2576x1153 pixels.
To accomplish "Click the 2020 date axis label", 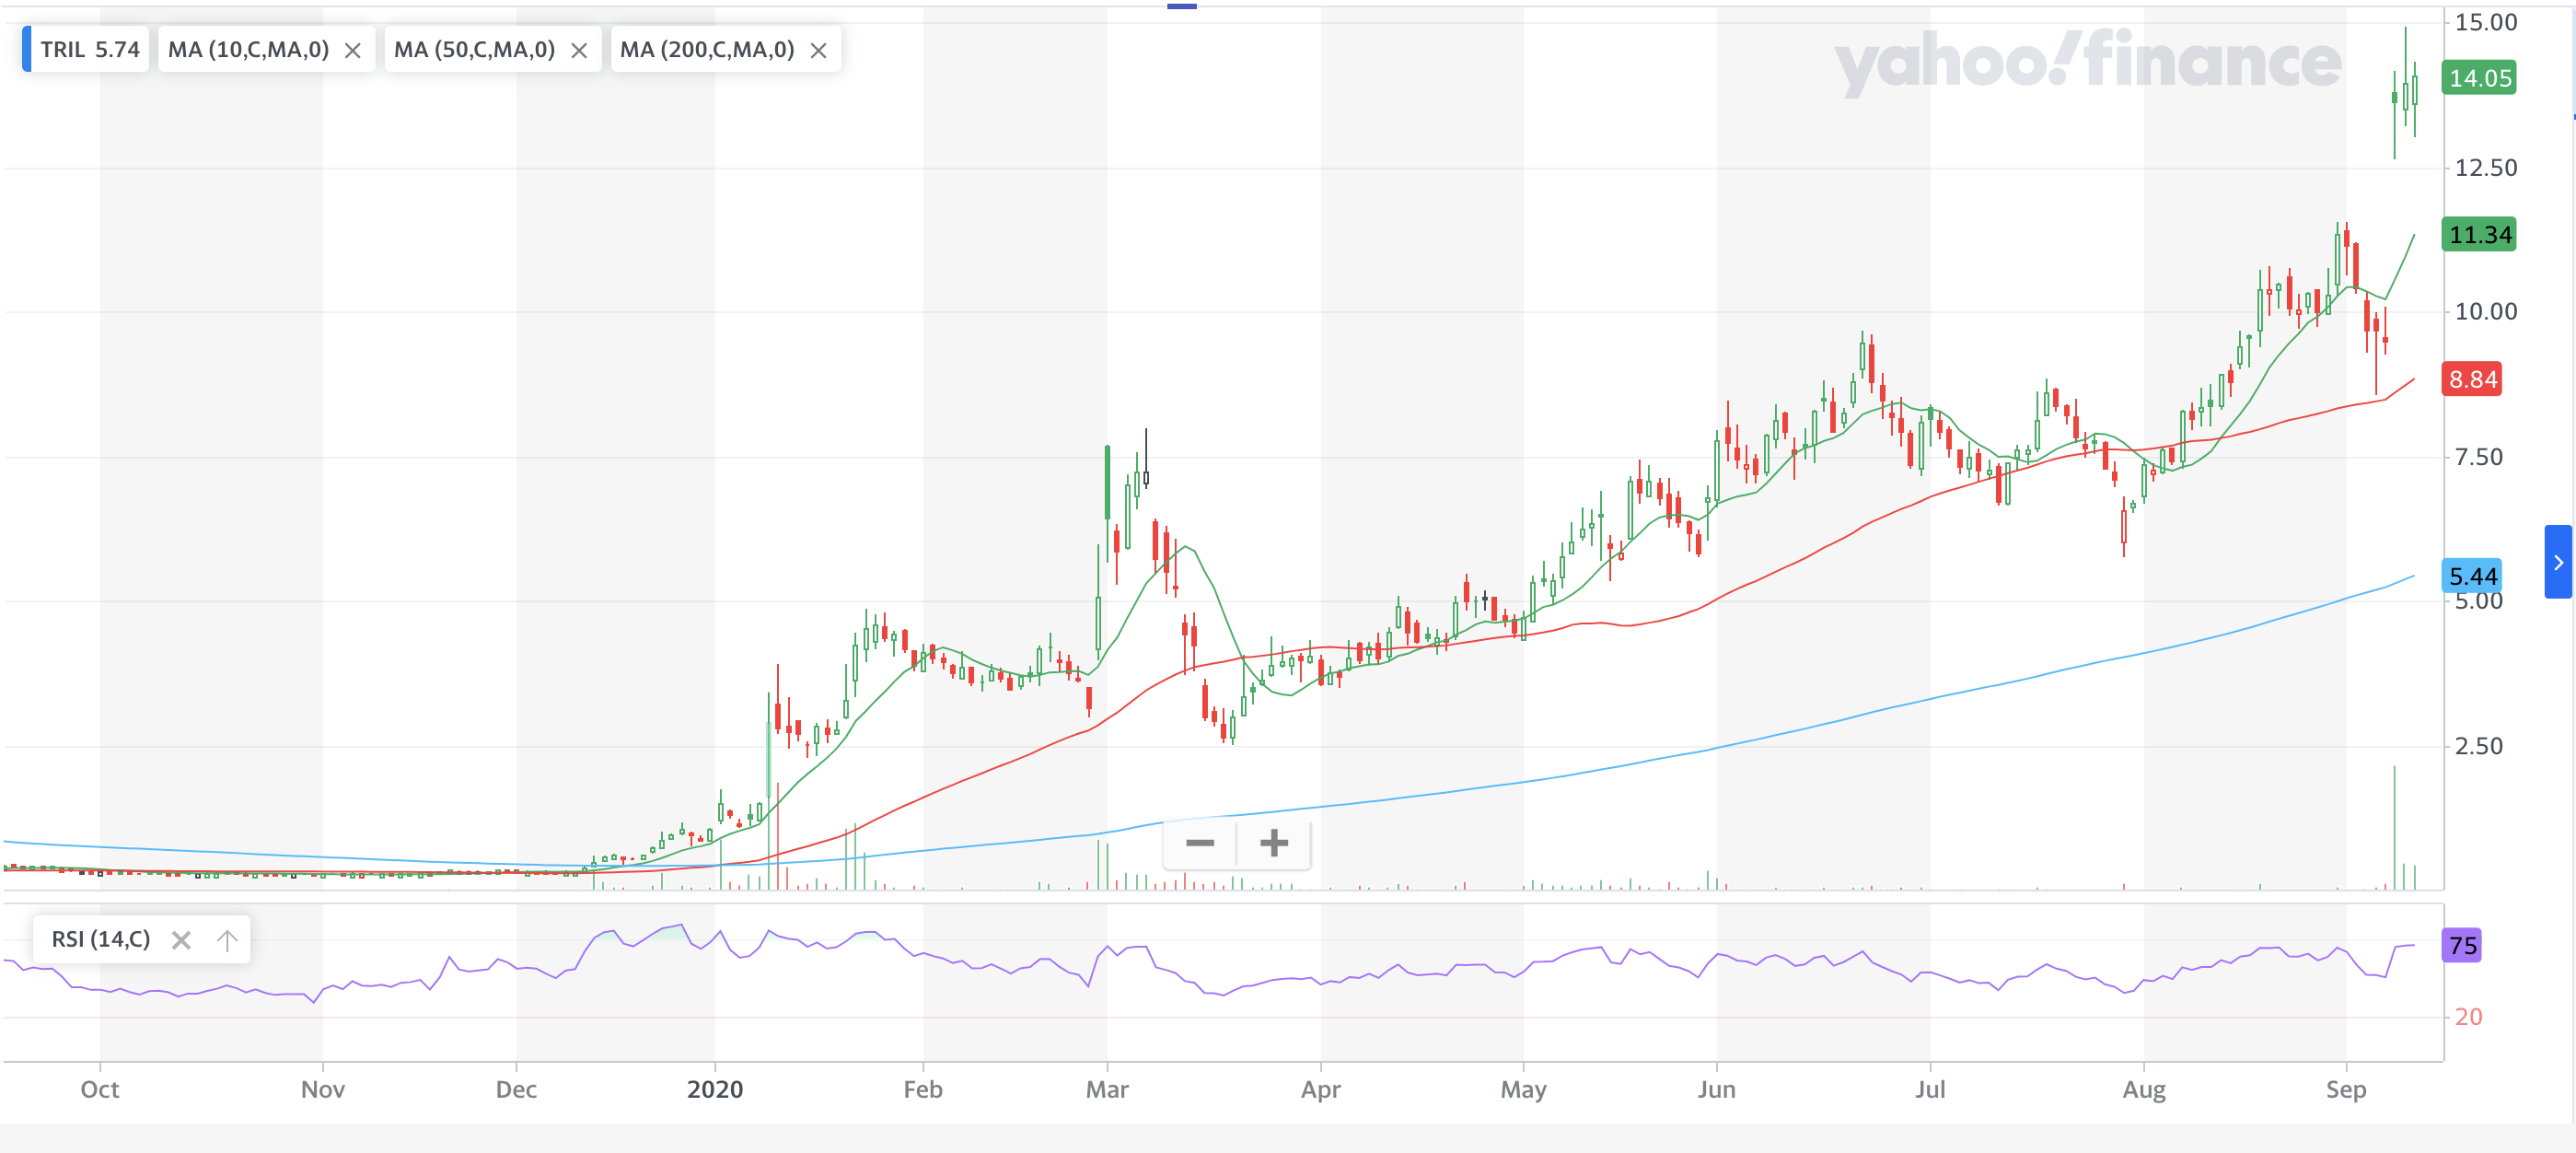I will (x=715, y=1089).
